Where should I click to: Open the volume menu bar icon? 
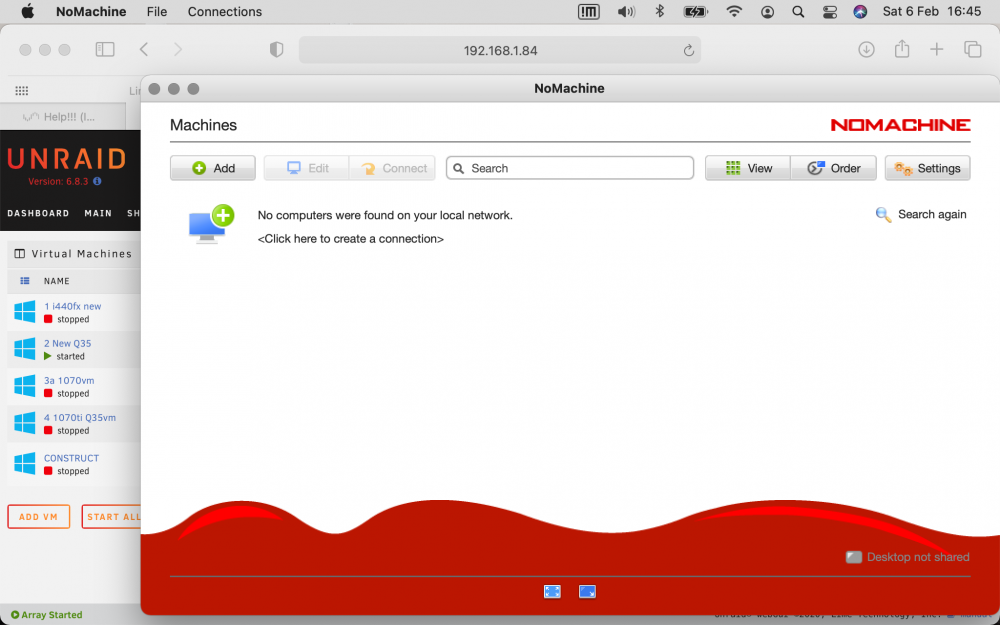tap(626, 11)
